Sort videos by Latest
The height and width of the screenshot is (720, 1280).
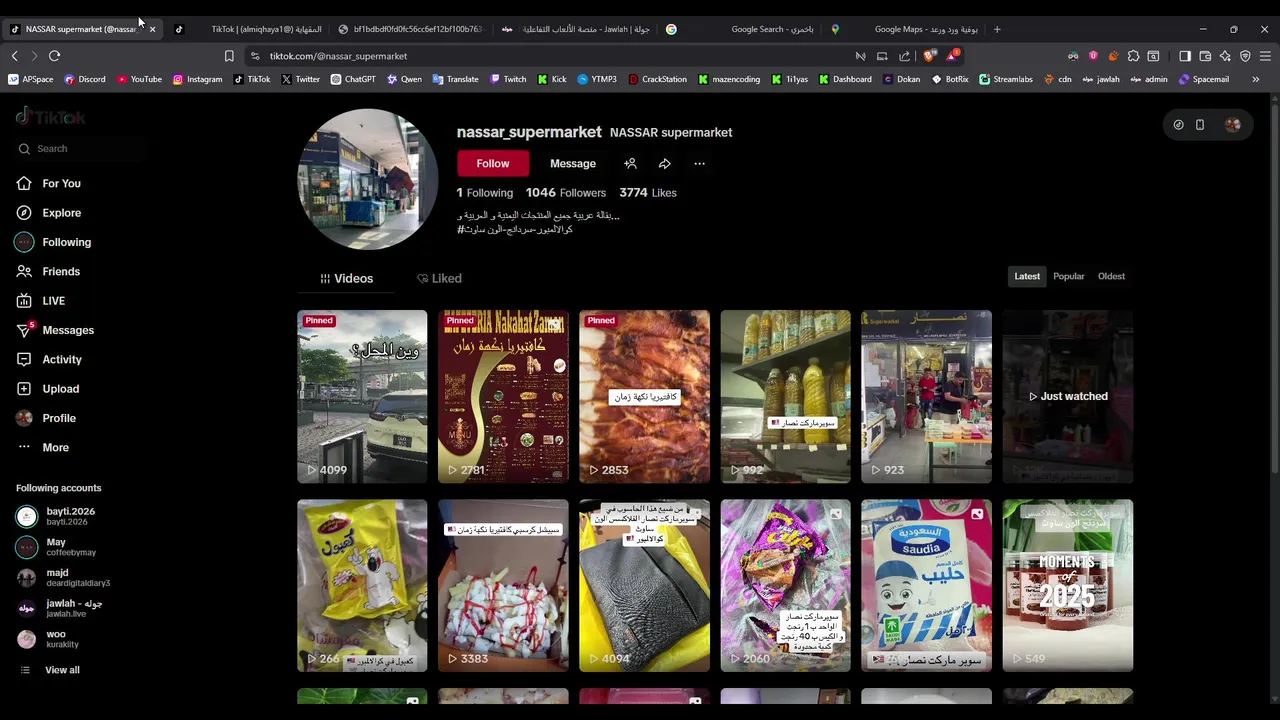pos(1027,276)
